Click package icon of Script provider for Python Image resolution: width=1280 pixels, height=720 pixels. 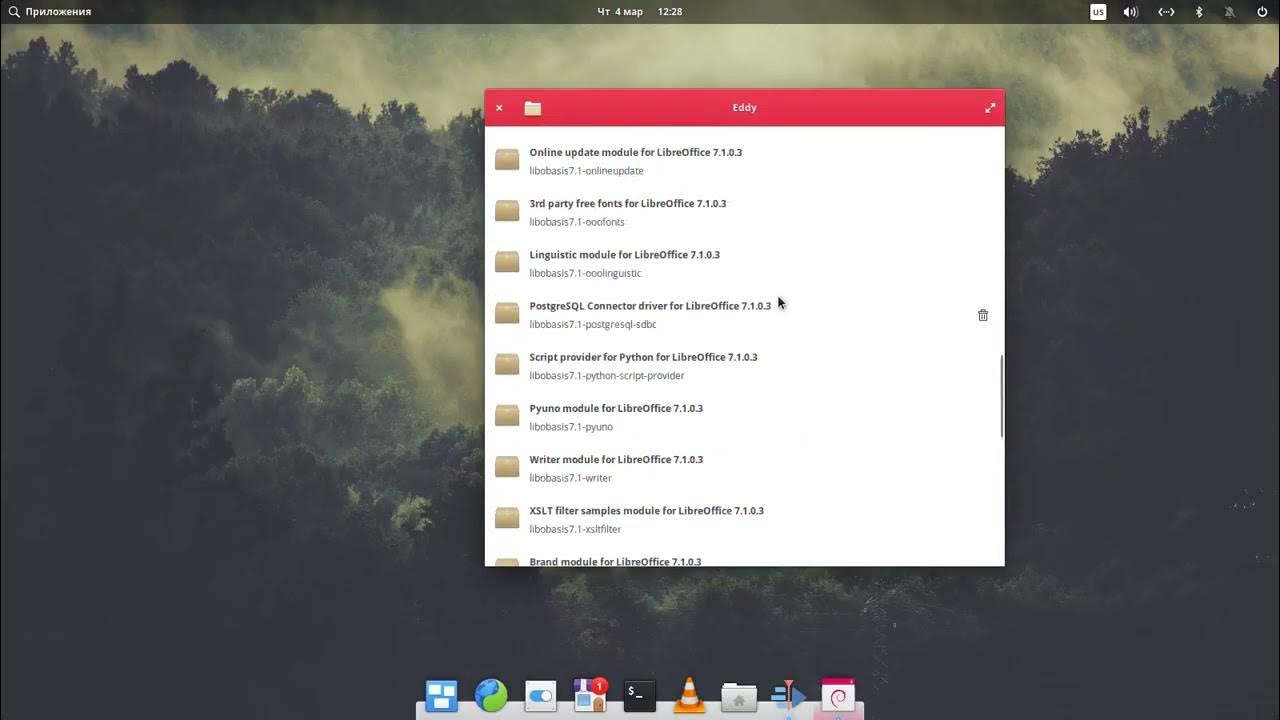pyautogui.click(x=507, y=365)
